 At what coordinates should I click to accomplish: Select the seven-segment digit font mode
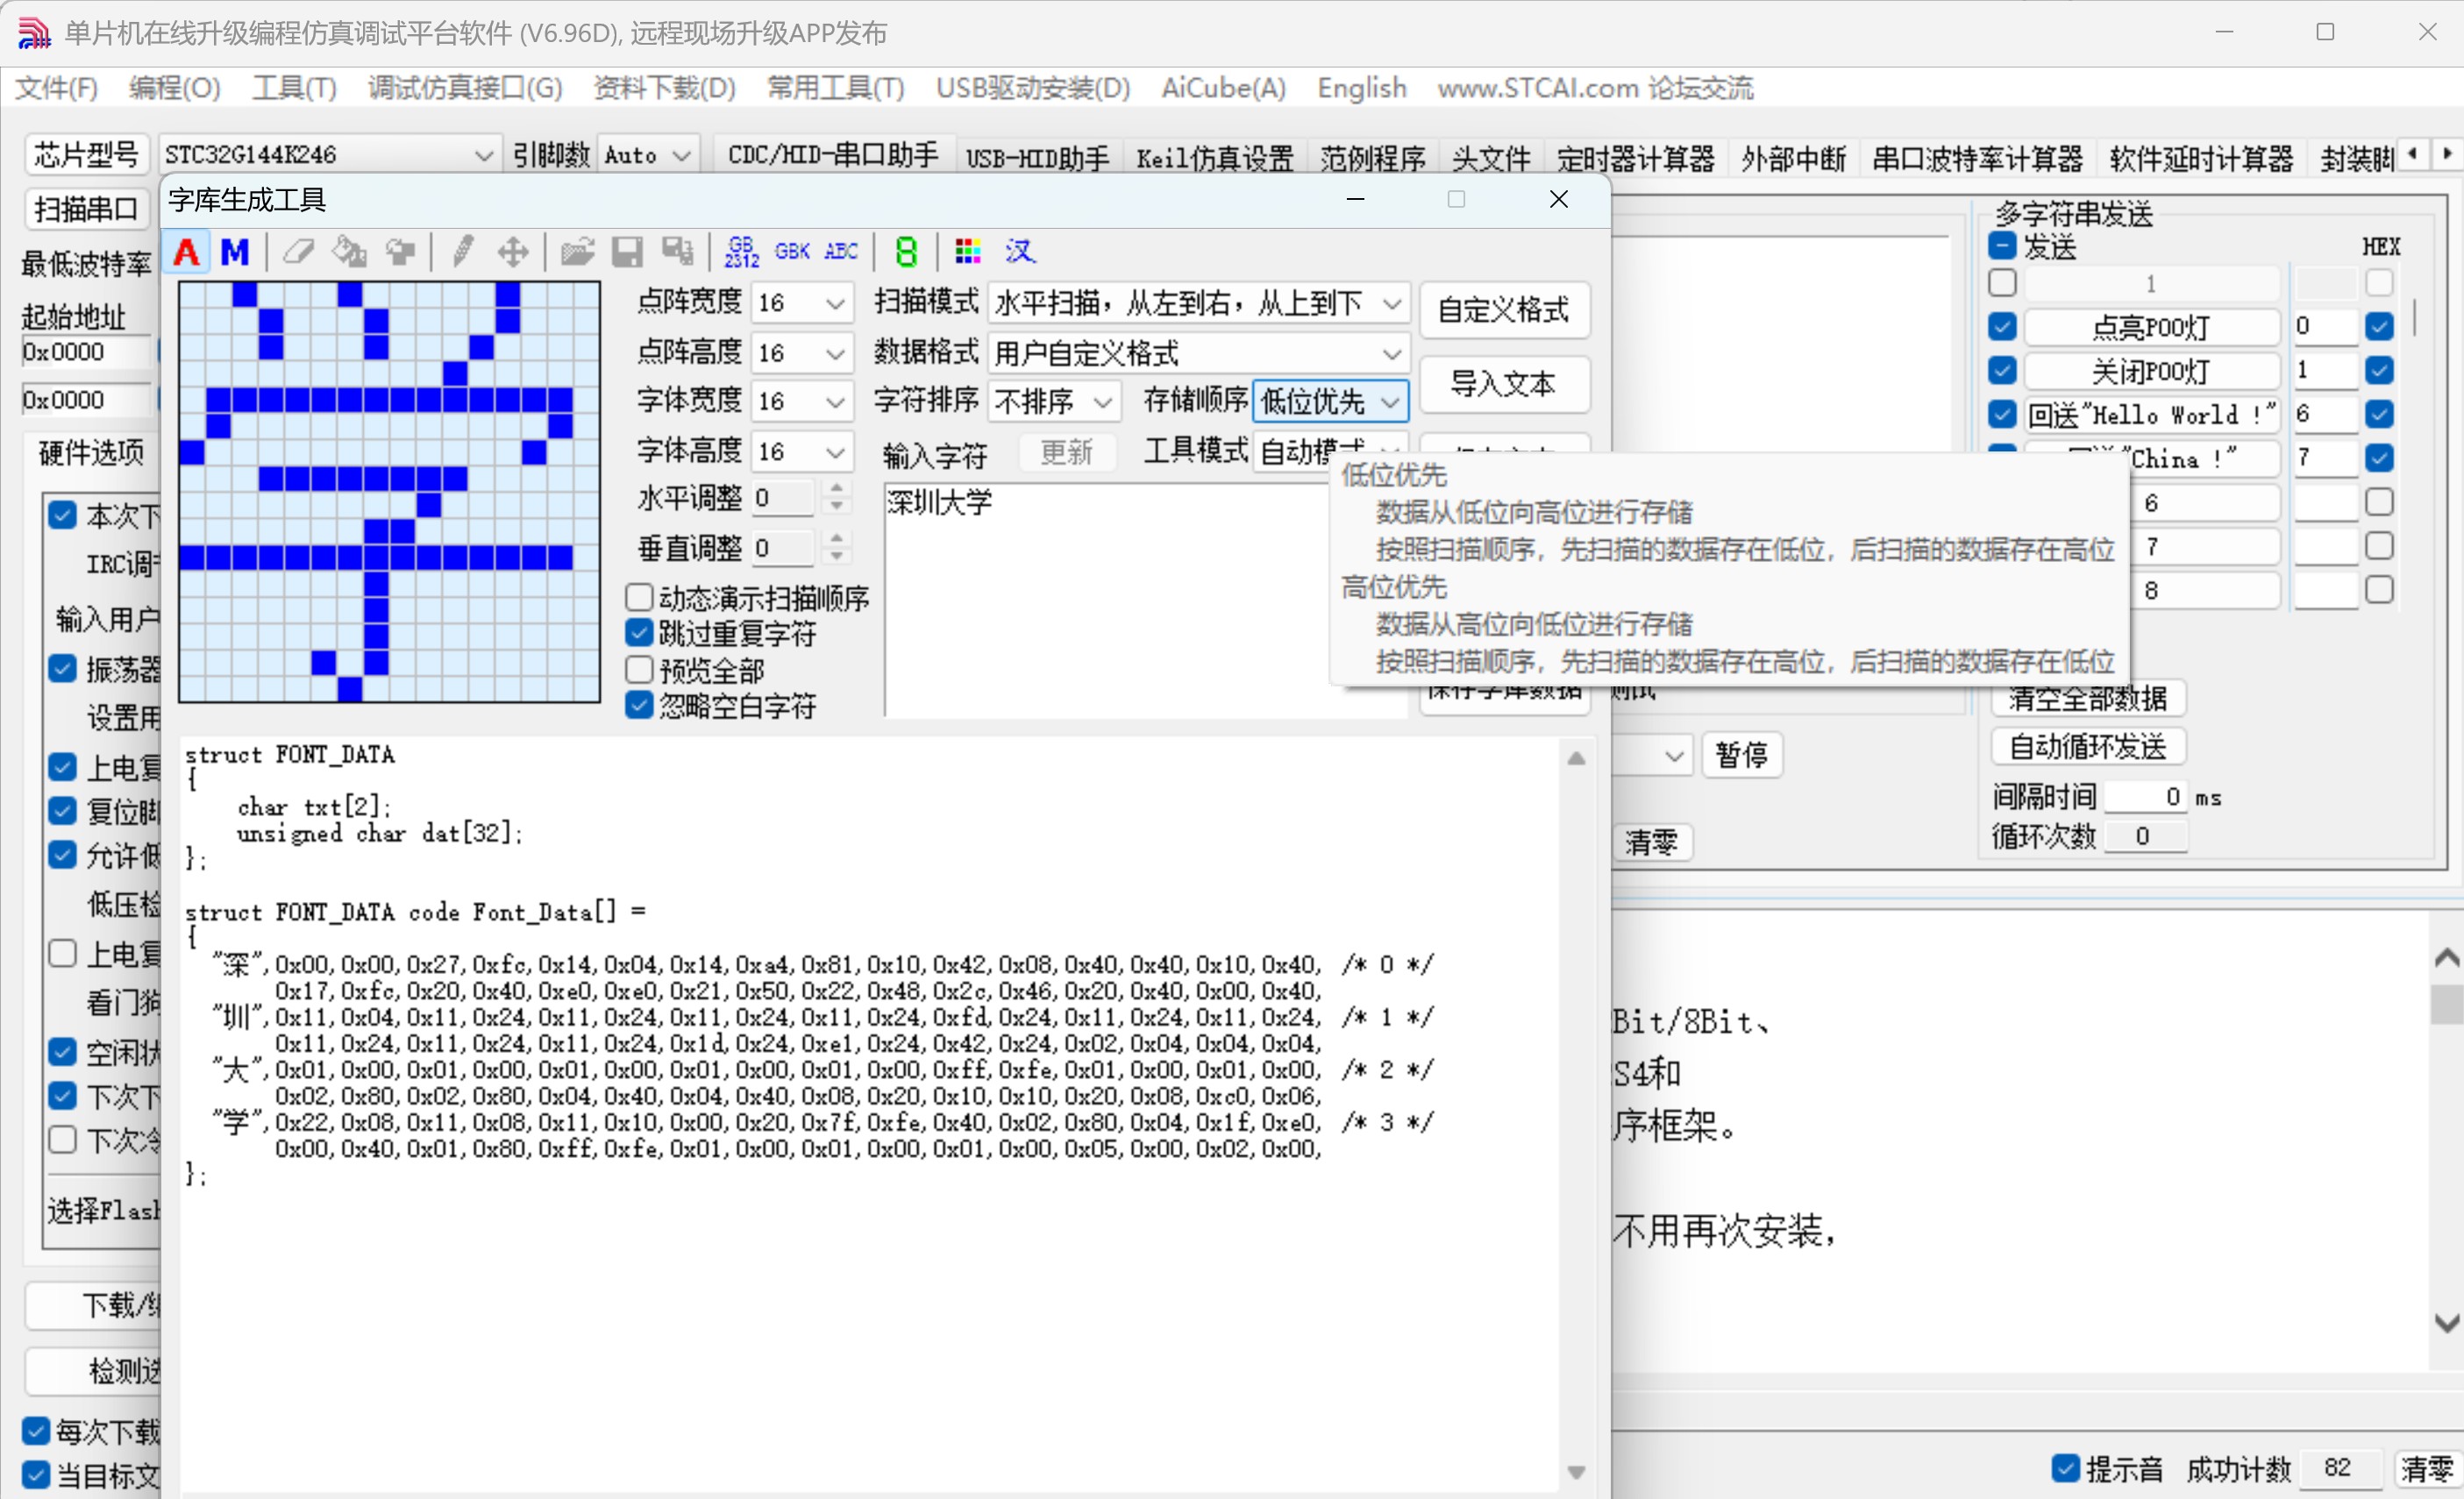[x=906, y=251]
